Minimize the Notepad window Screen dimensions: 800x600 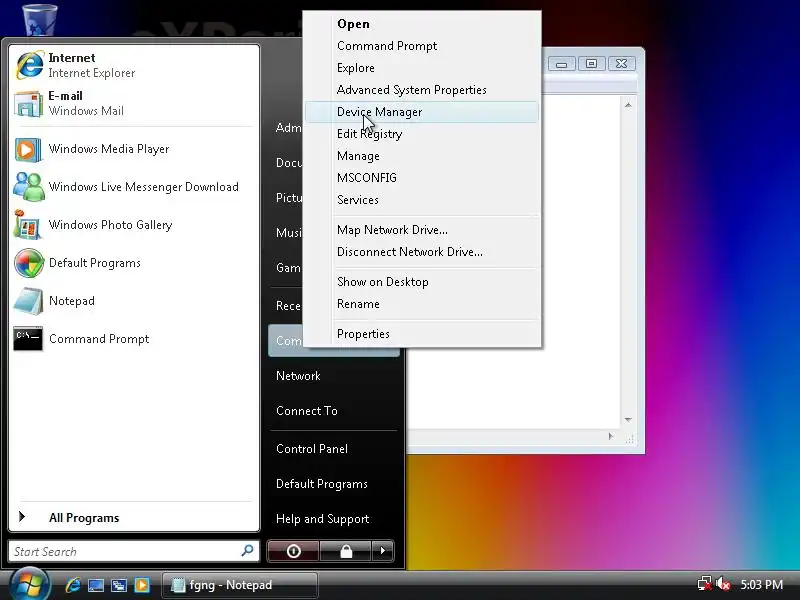(x=561, y=64)
